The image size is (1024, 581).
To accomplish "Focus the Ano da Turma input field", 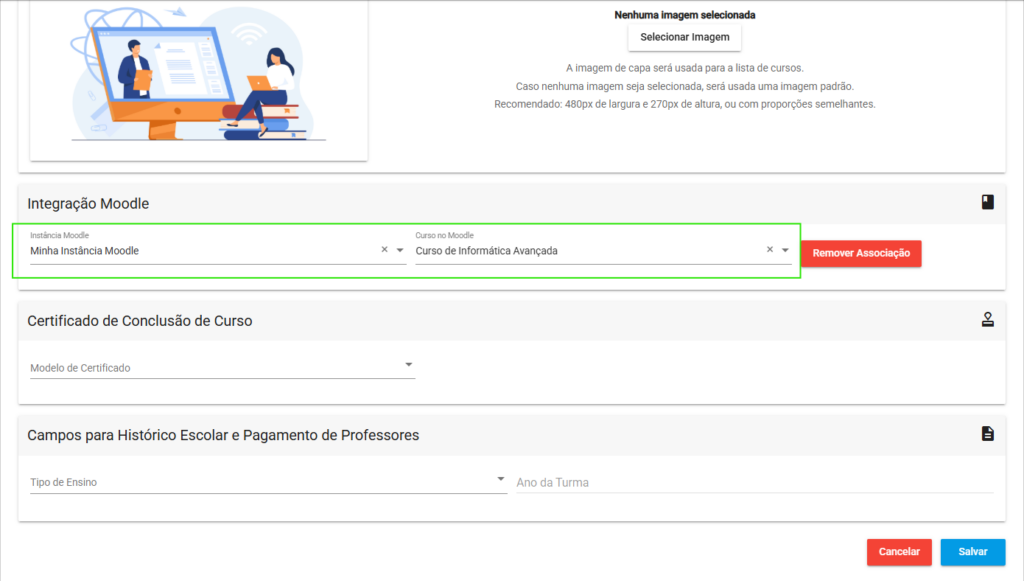I will click(x=753, y=482).
